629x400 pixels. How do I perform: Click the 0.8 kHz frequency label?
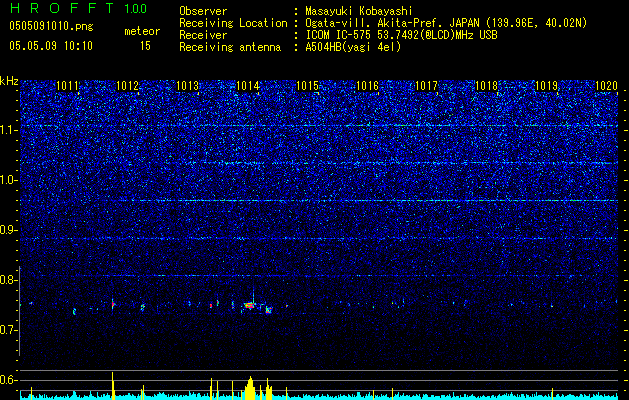click(7, 280)
